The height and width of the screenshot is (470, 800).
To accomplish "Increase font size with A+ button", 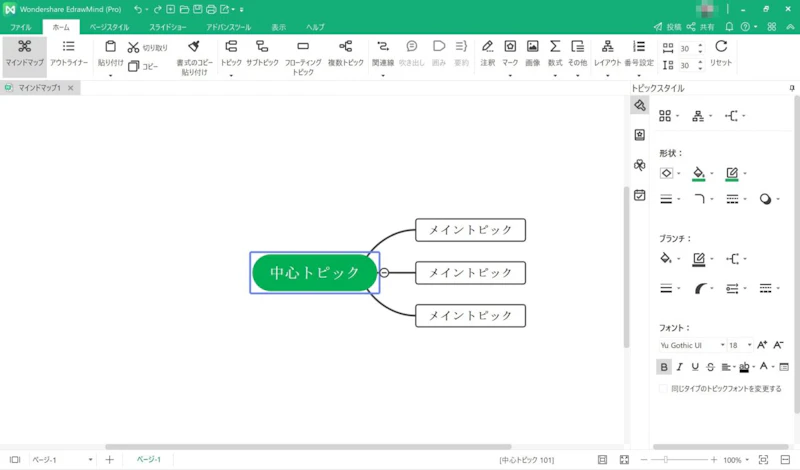I will pyautogui.click(x=762, y=345).
